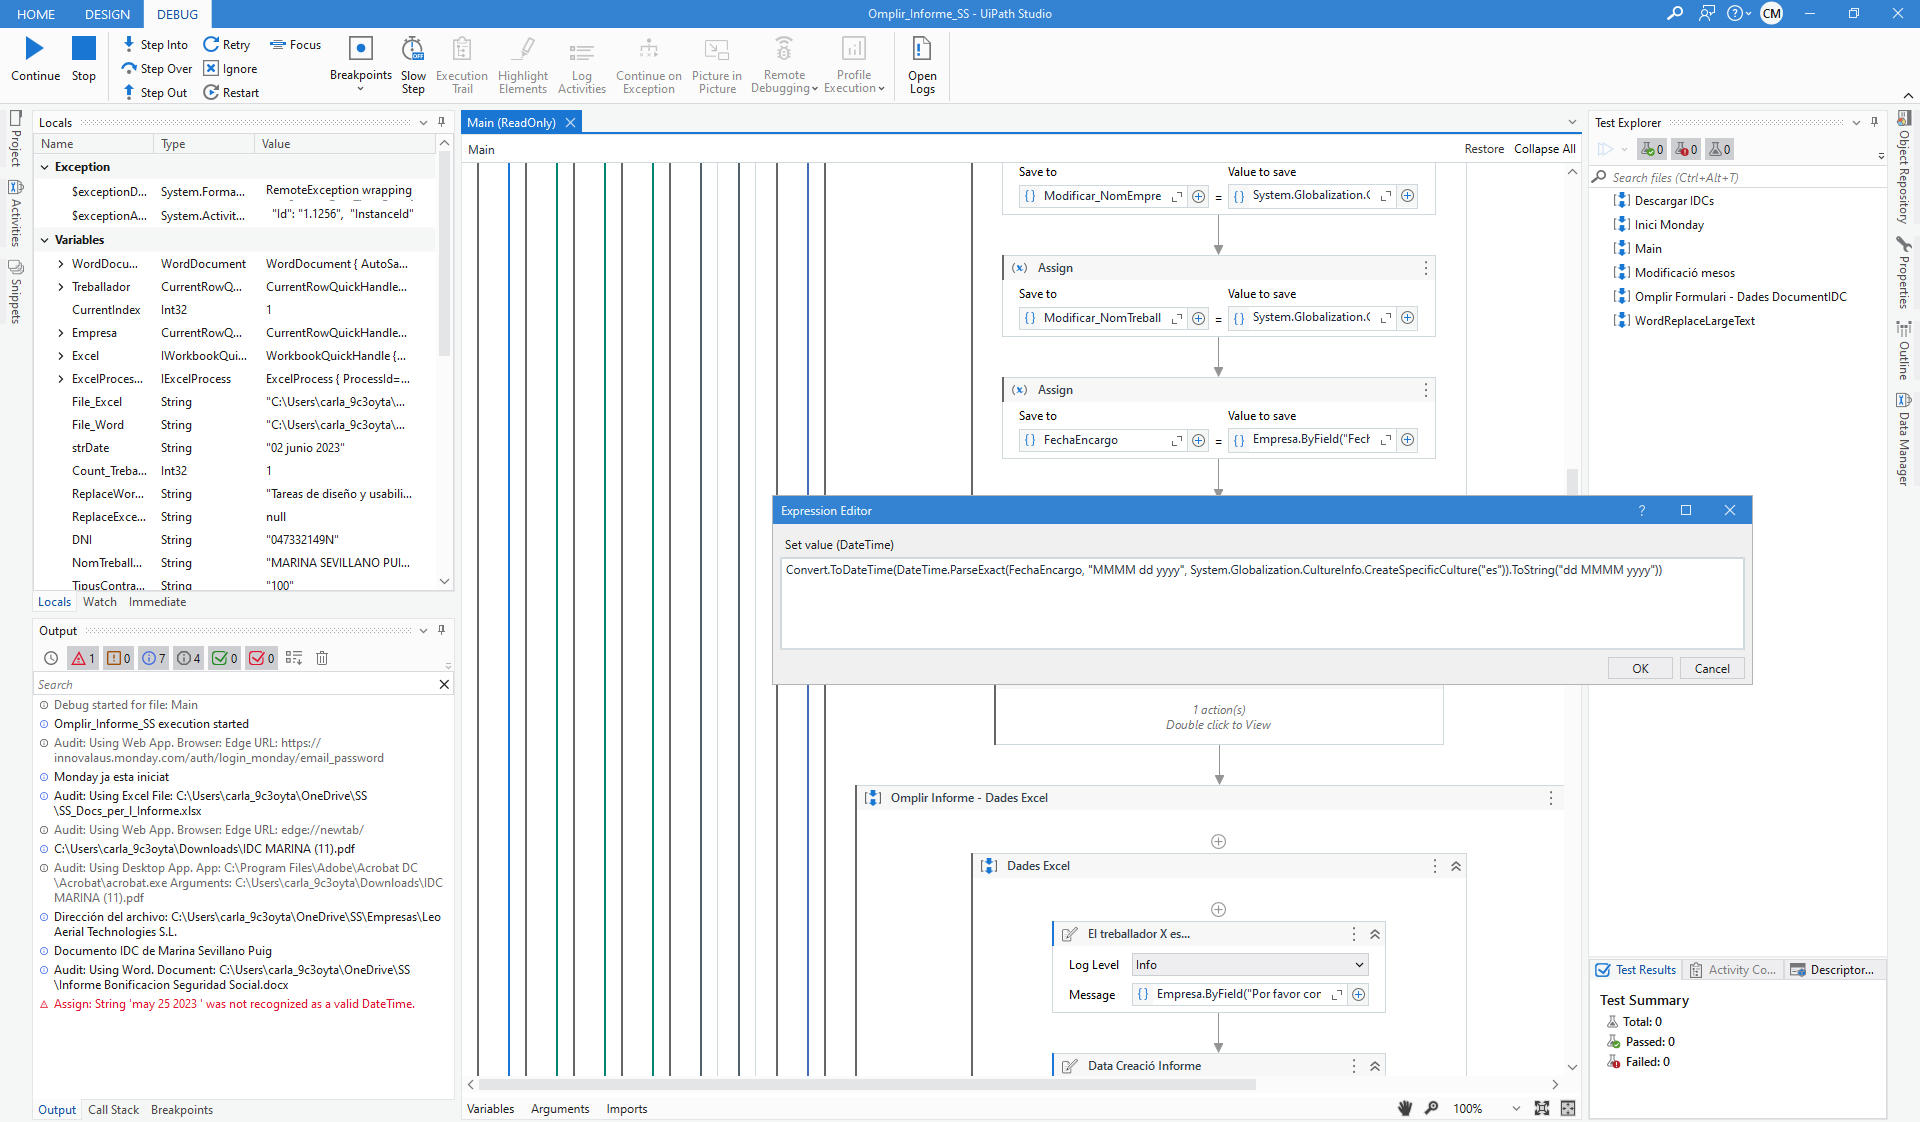Switch to the DESIGN ribbon tab
Screen dimensions: 1920x1122
(x=107, y=14)
